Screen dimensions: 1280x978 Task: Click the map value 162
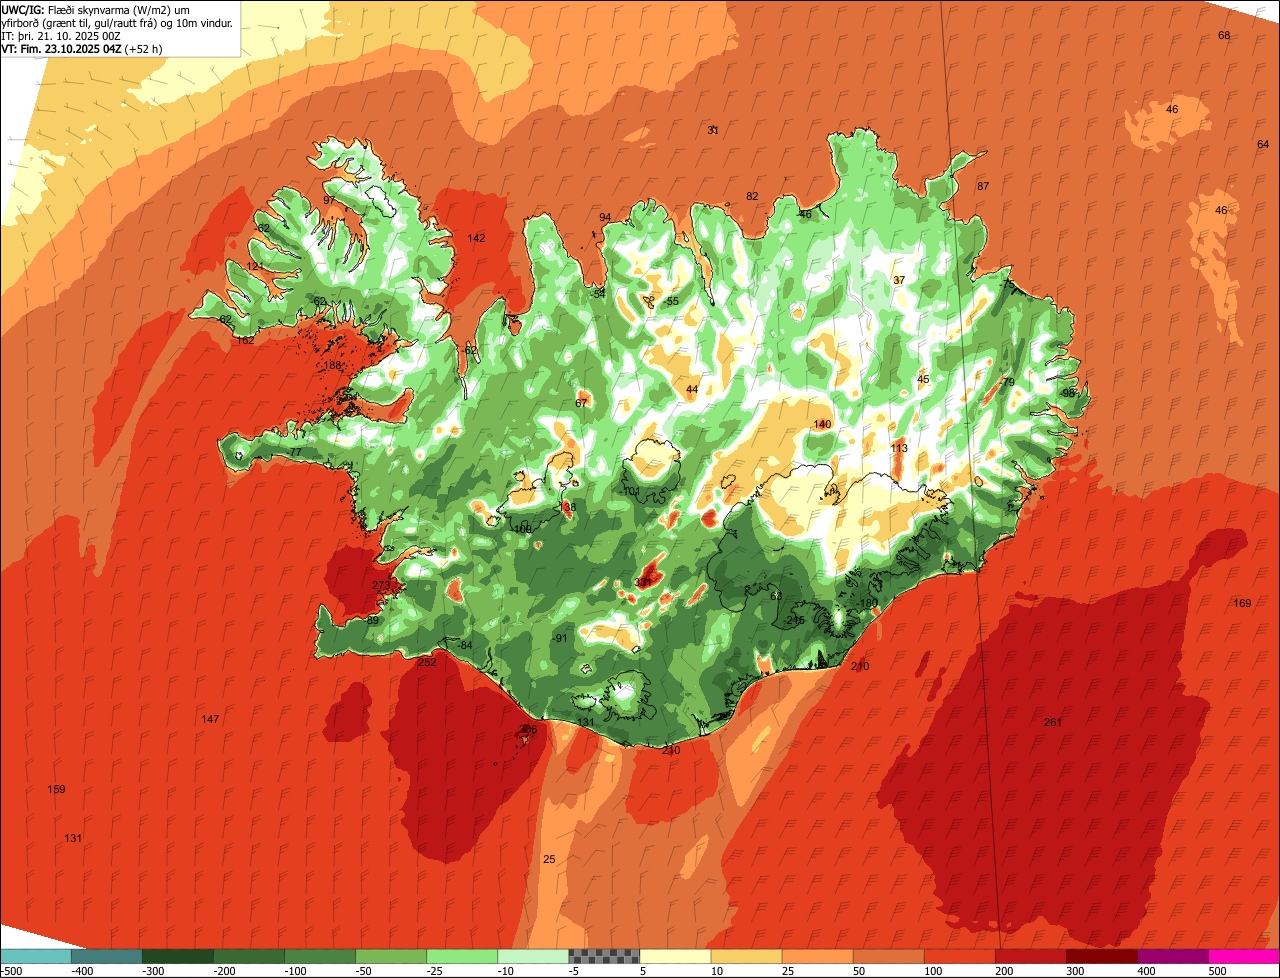tap(245, 341)
